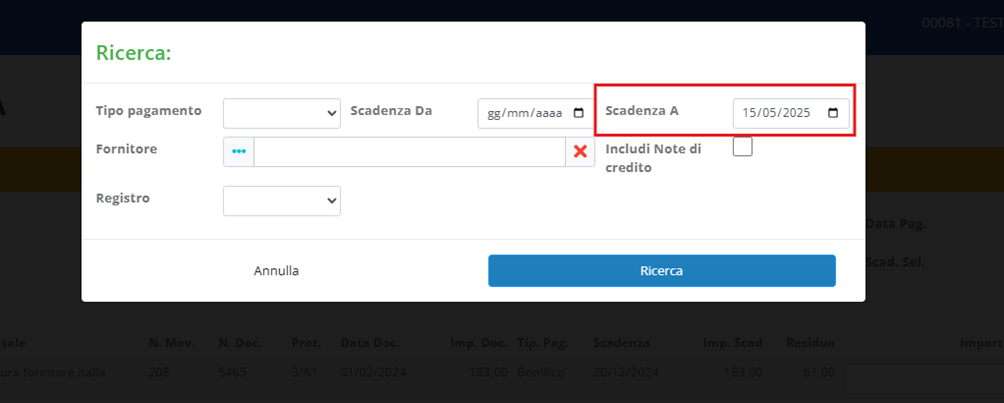Expand the Tipo pagamento dropdown
This screenshot has width=1004, height=403.
[282, 113]
